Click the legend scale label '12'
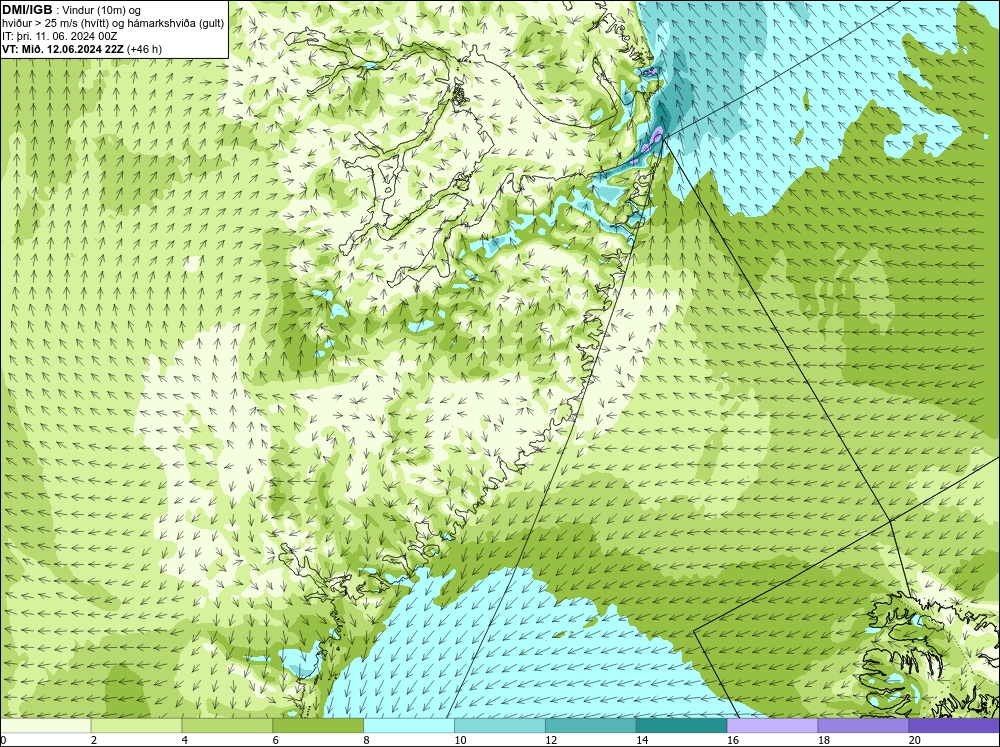The image size is (1000, 747). (x=551, y=740)
